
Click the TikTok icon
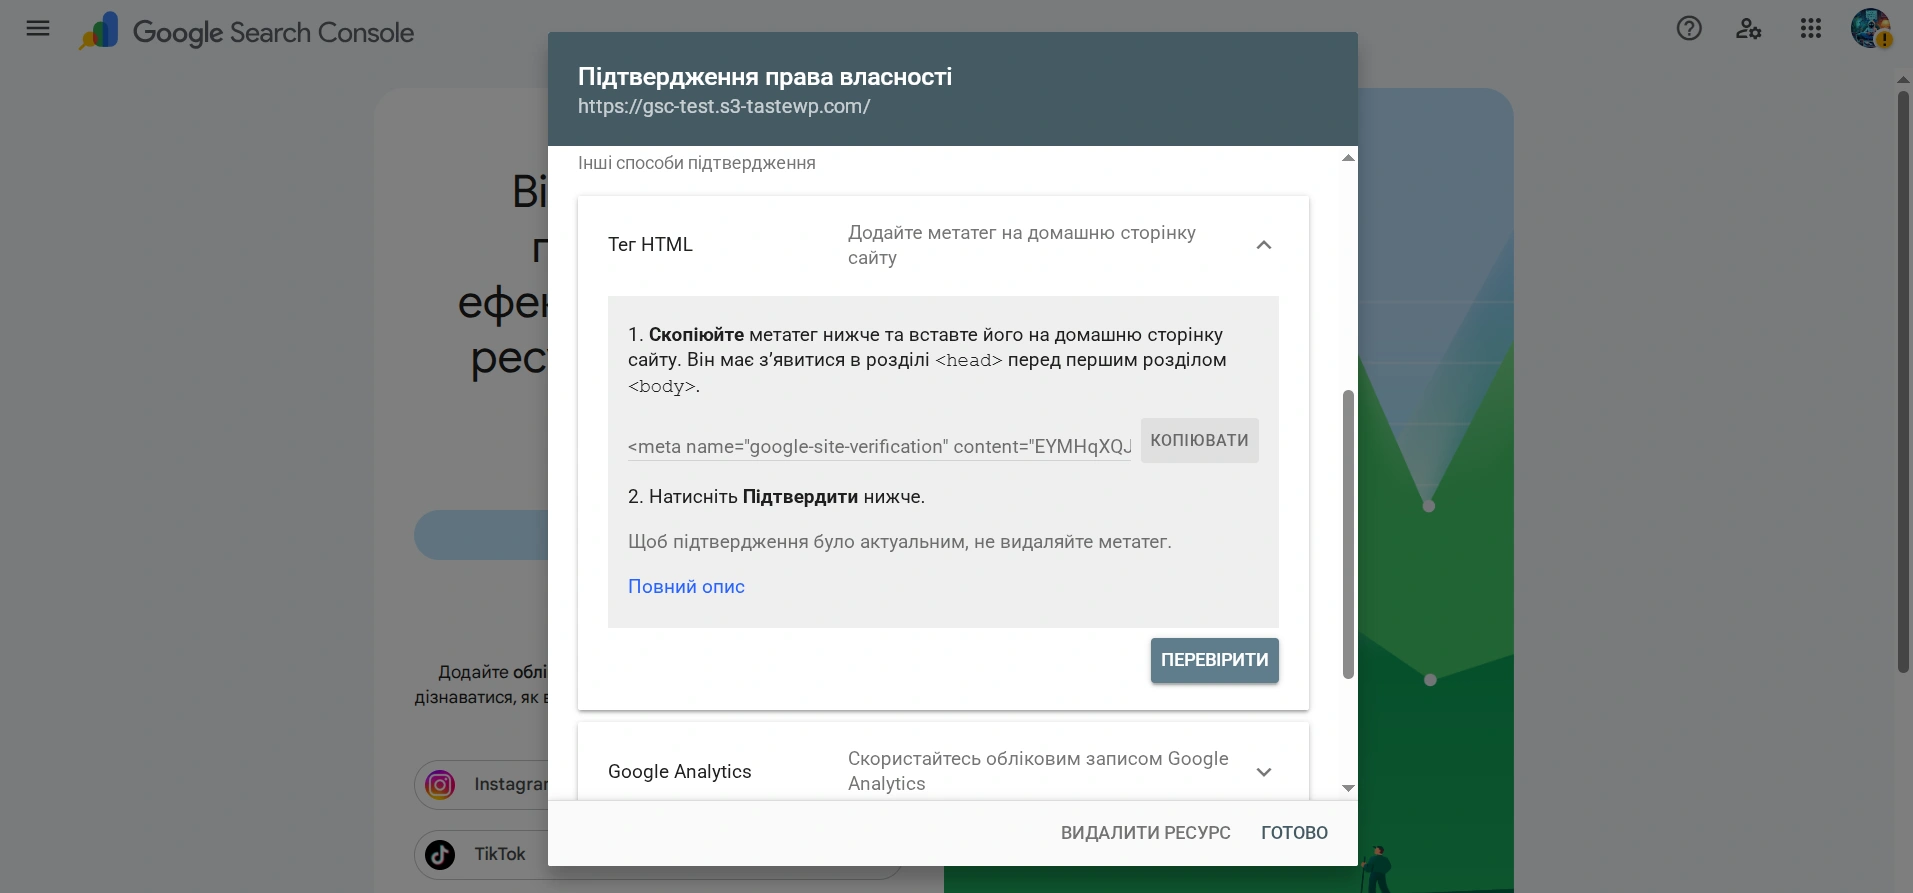pyautogui.click(x=440, y=854)
